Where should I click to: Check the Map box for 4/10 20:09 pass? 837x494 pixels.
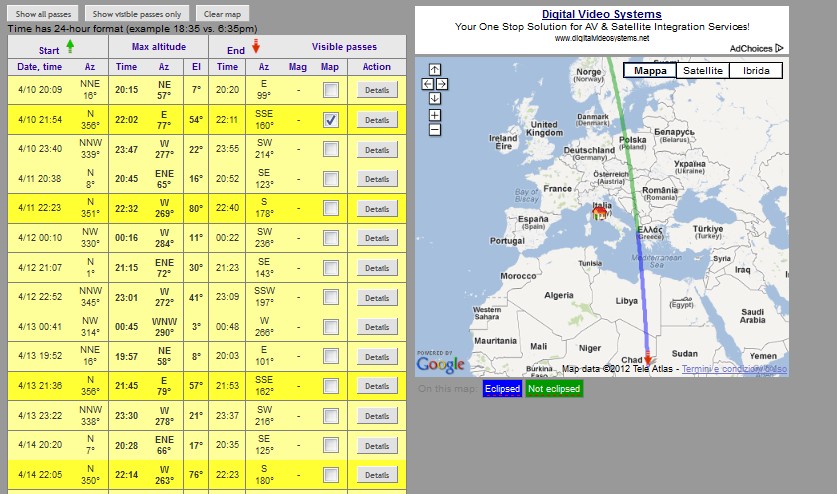(331, 90)
